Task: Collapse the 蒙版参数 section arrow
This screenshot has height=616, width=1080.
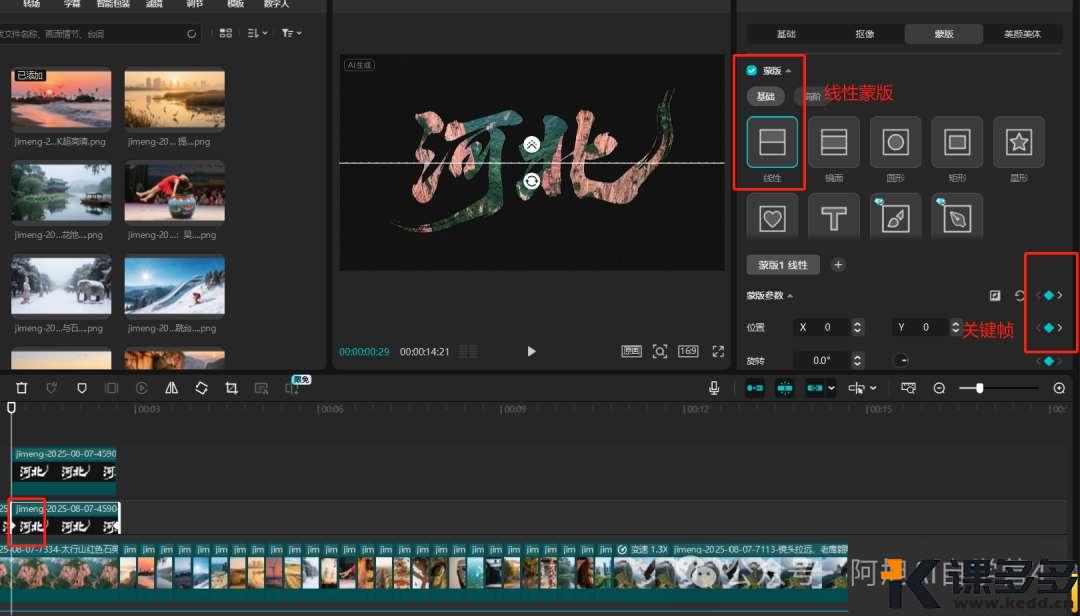Action: pos(790,296)
